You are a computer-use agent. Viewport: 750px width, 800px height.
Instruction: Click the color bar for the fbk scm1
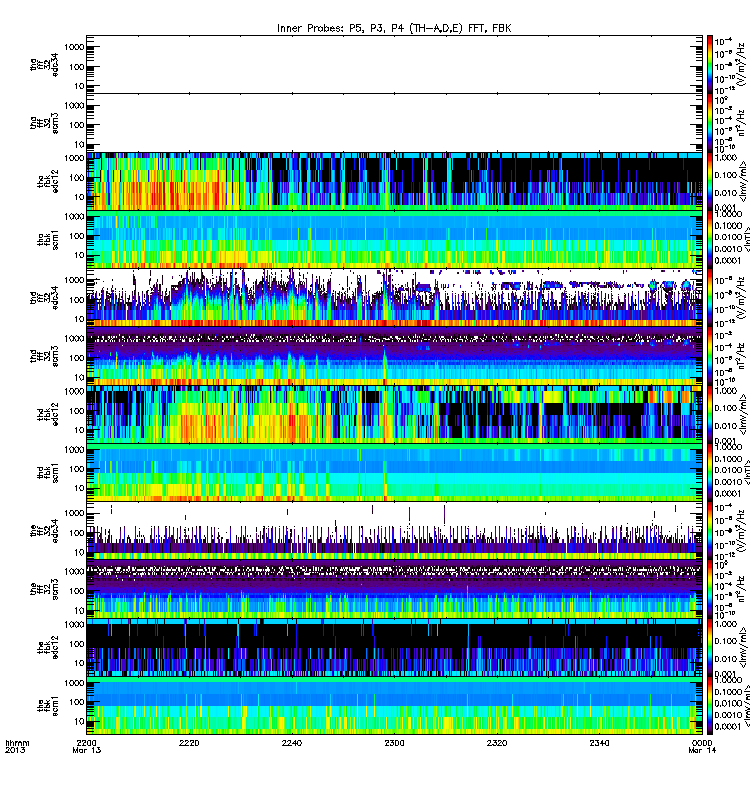(710, 706)
